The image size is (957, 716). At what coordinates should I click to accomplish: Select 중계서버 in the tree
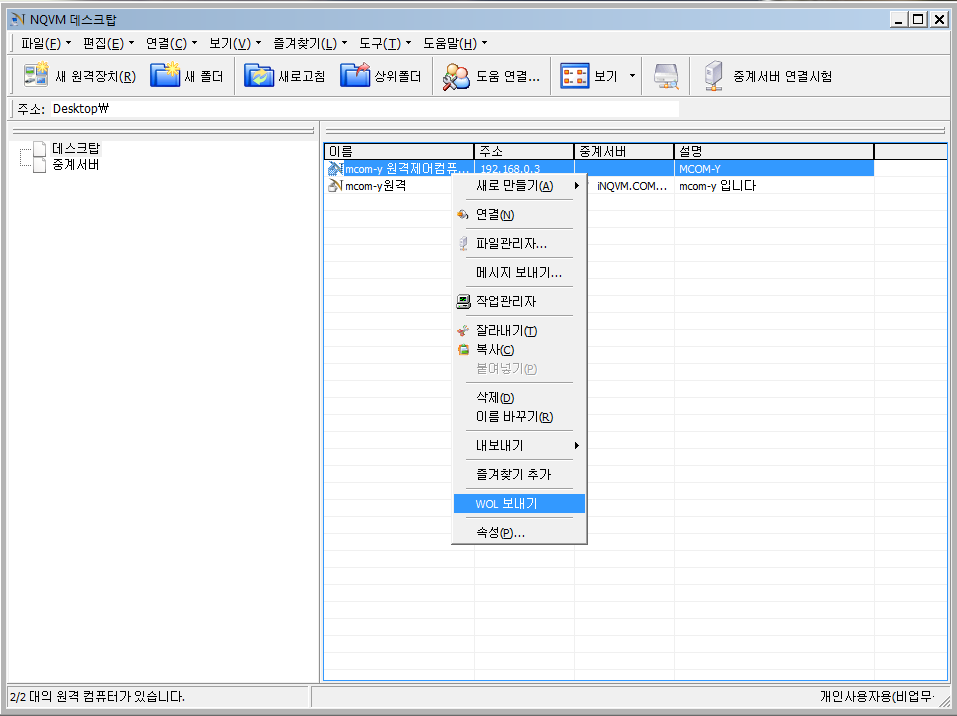point(76,165)
